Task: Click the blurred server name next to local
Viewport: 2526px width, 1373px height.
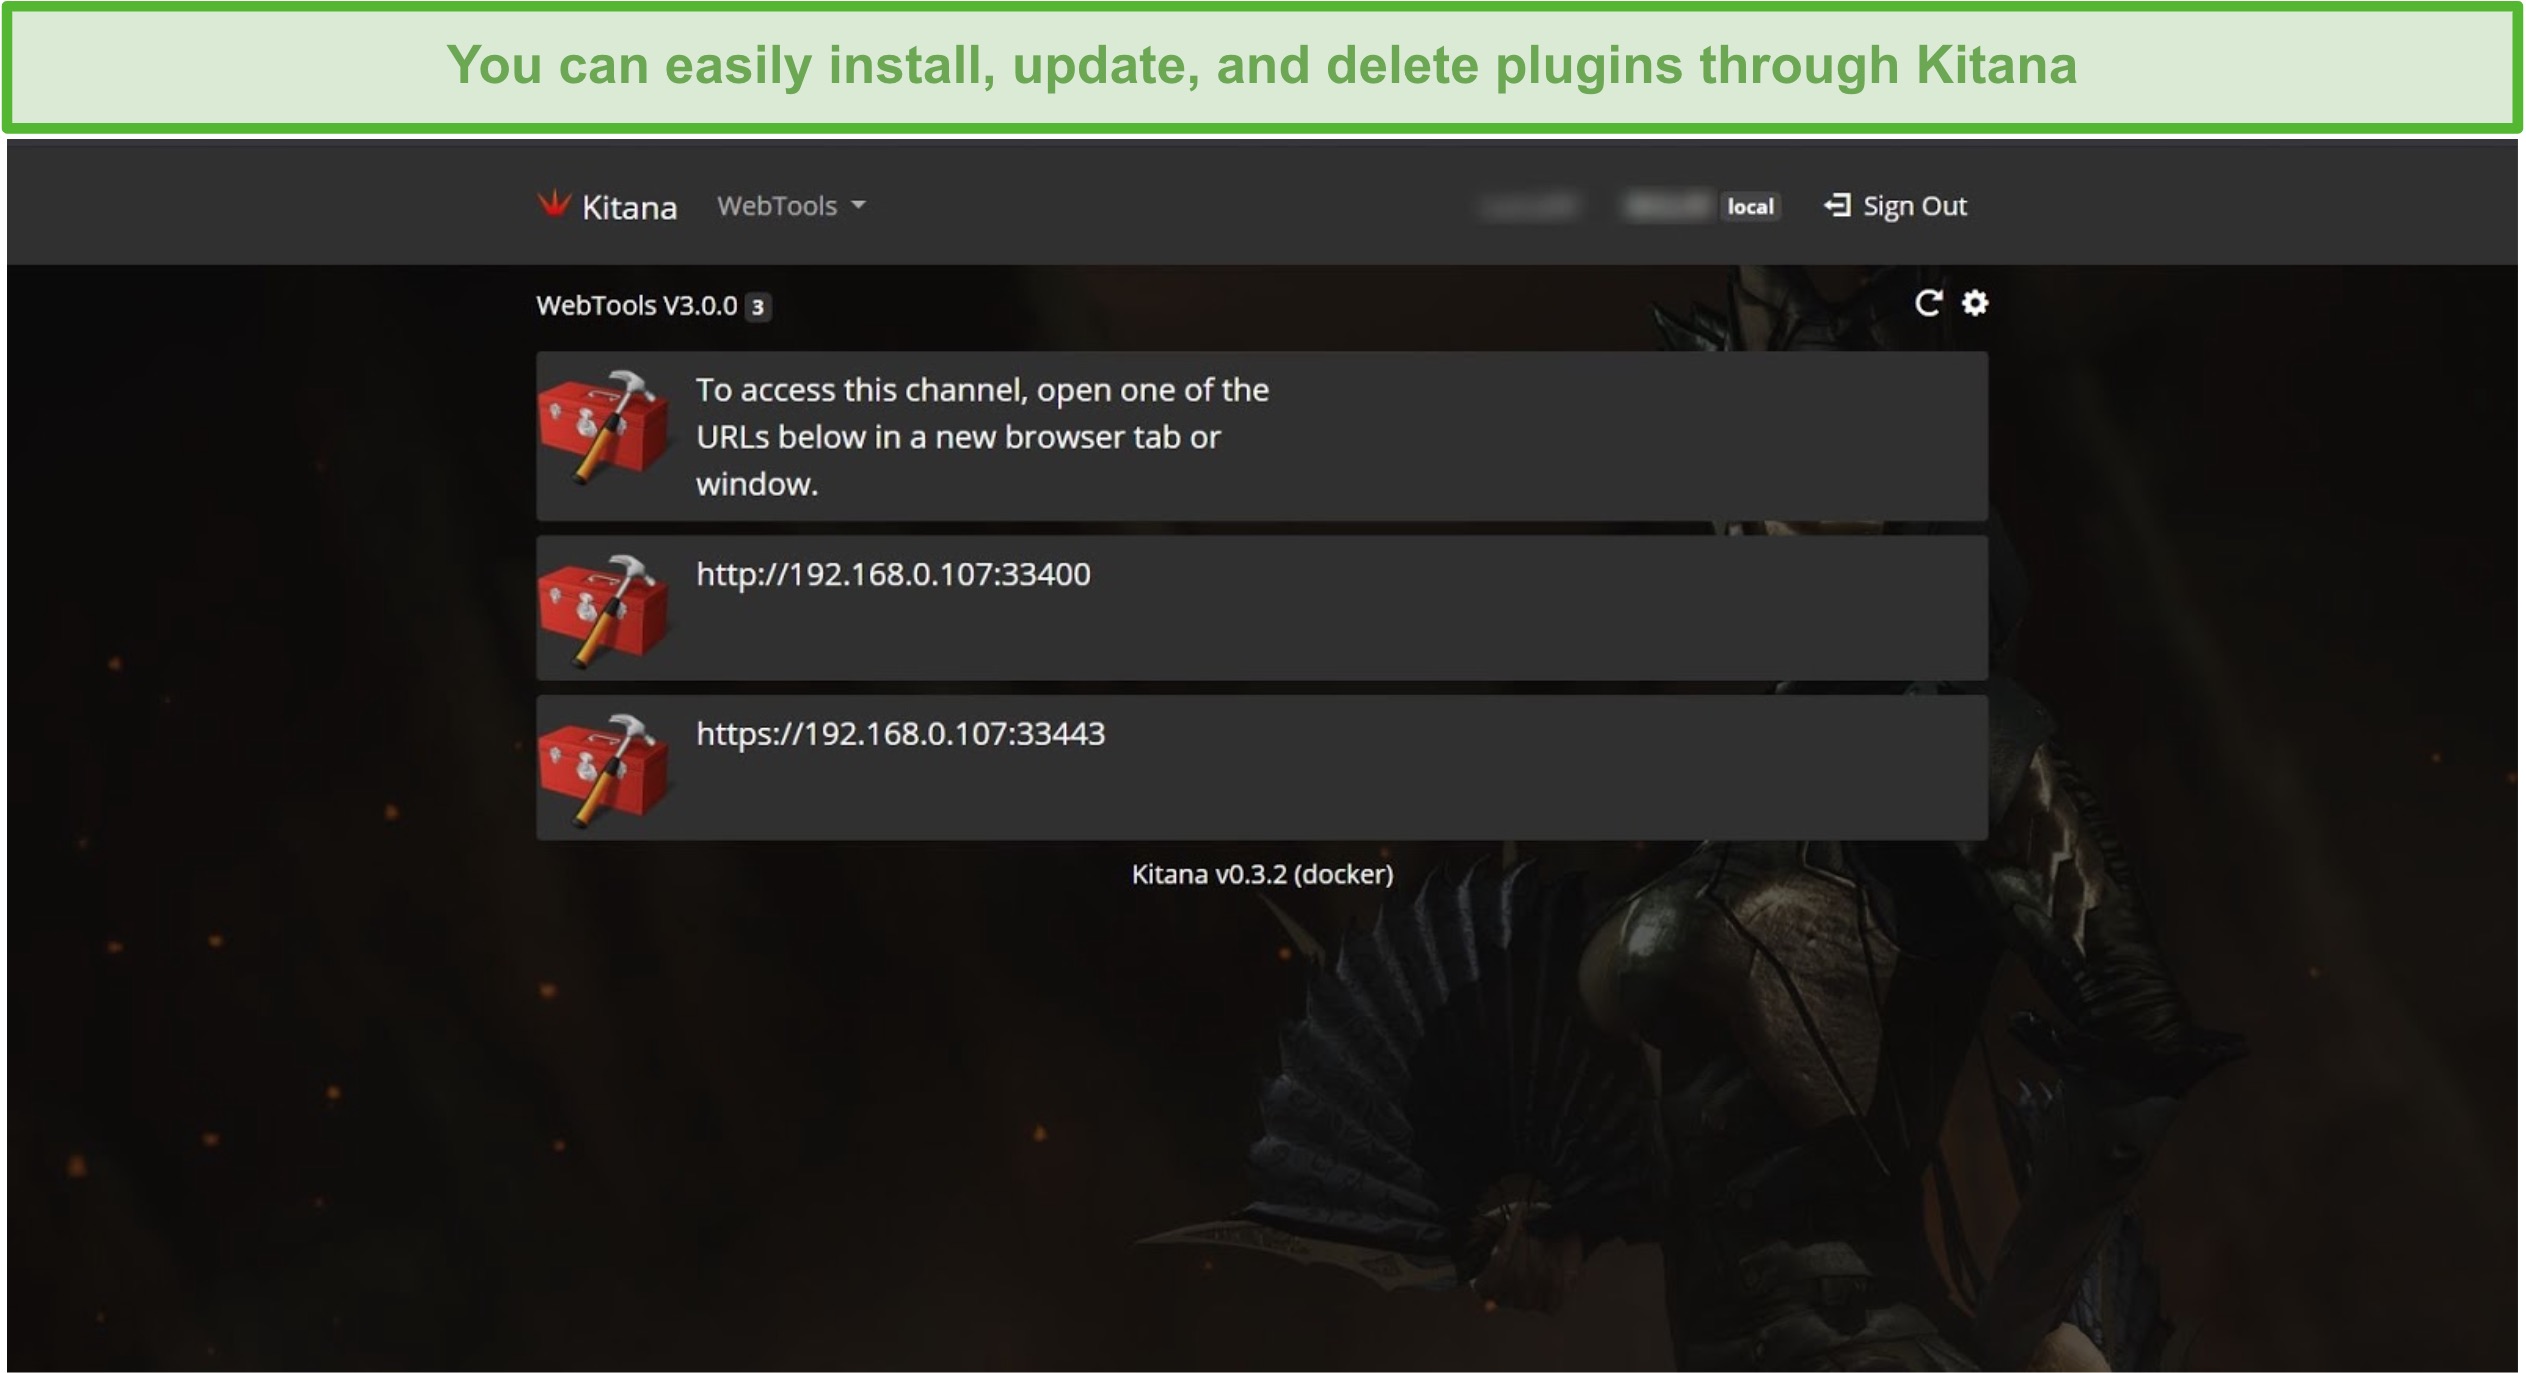Action: (x=1666, y=207)
